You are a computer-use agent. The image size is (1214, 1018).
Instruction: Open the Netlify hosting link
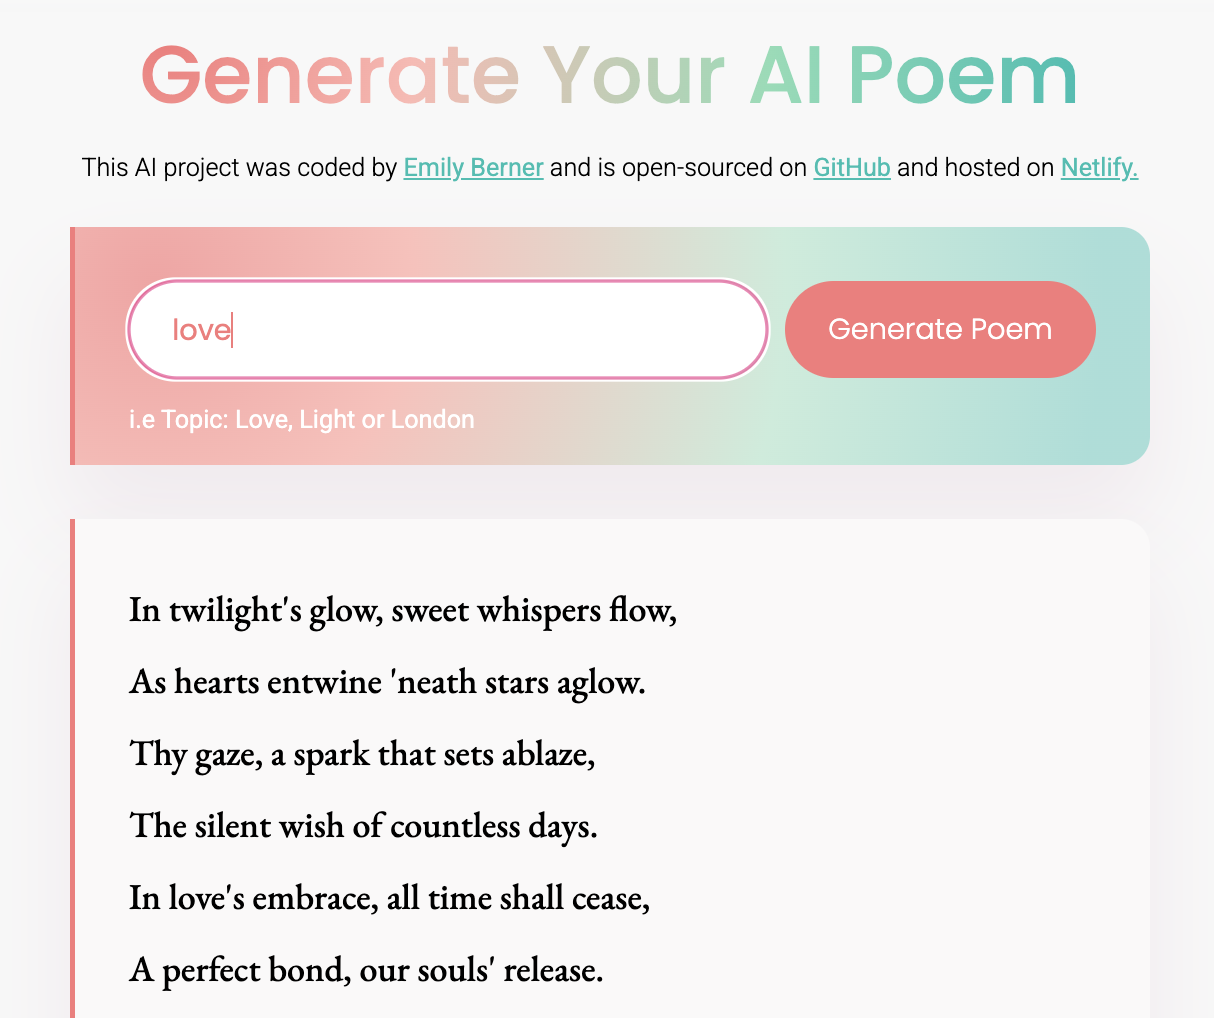[1098, 167]
